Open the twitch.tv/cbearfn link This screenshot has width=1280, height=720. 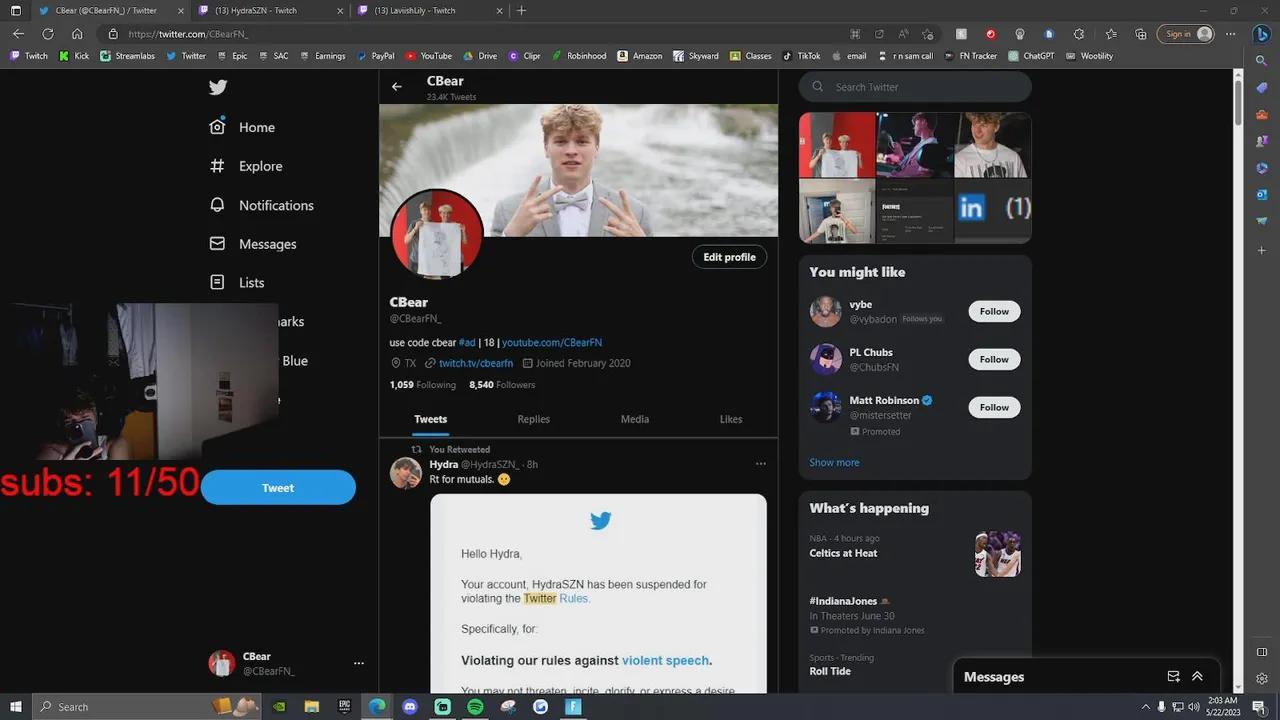476,363
